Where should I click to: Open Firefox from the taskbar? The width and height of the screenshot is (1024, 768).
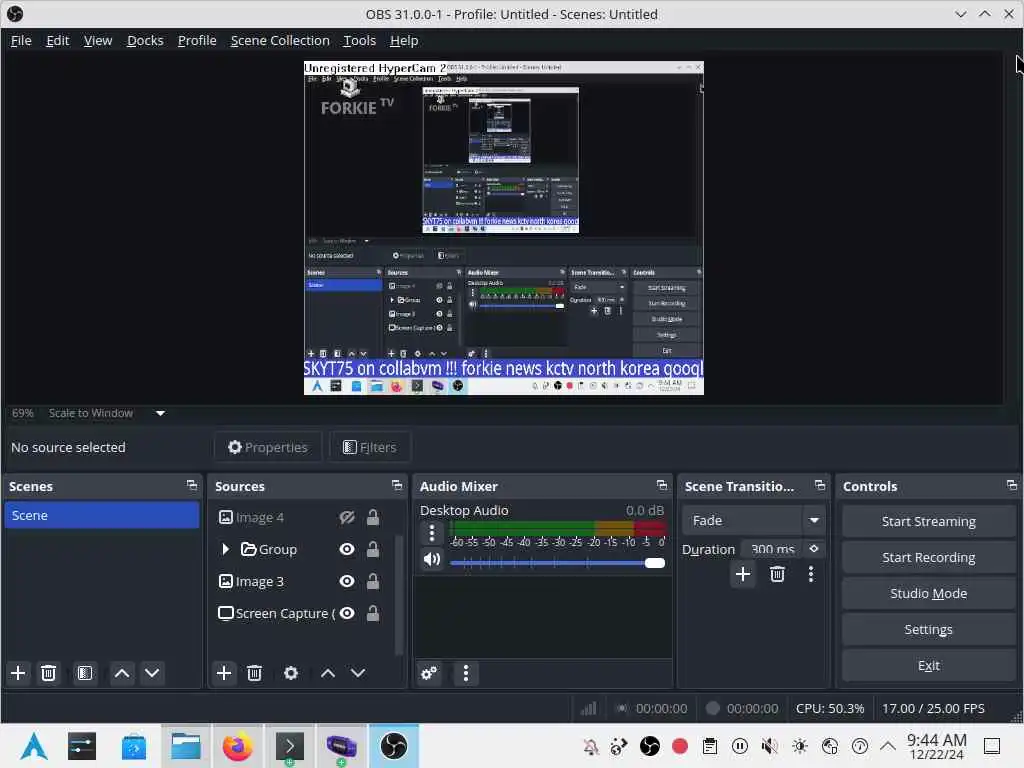point(237,746)
